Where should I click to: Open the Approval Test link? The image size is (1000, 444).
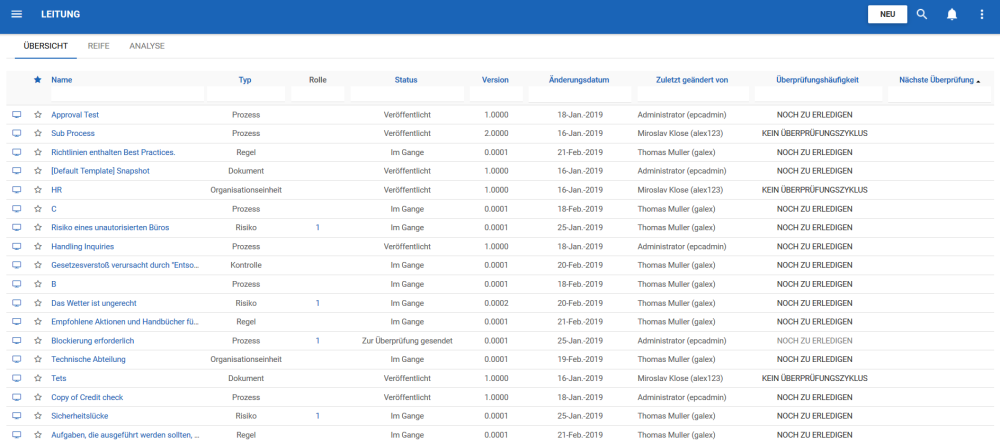[x=75, y=115]
